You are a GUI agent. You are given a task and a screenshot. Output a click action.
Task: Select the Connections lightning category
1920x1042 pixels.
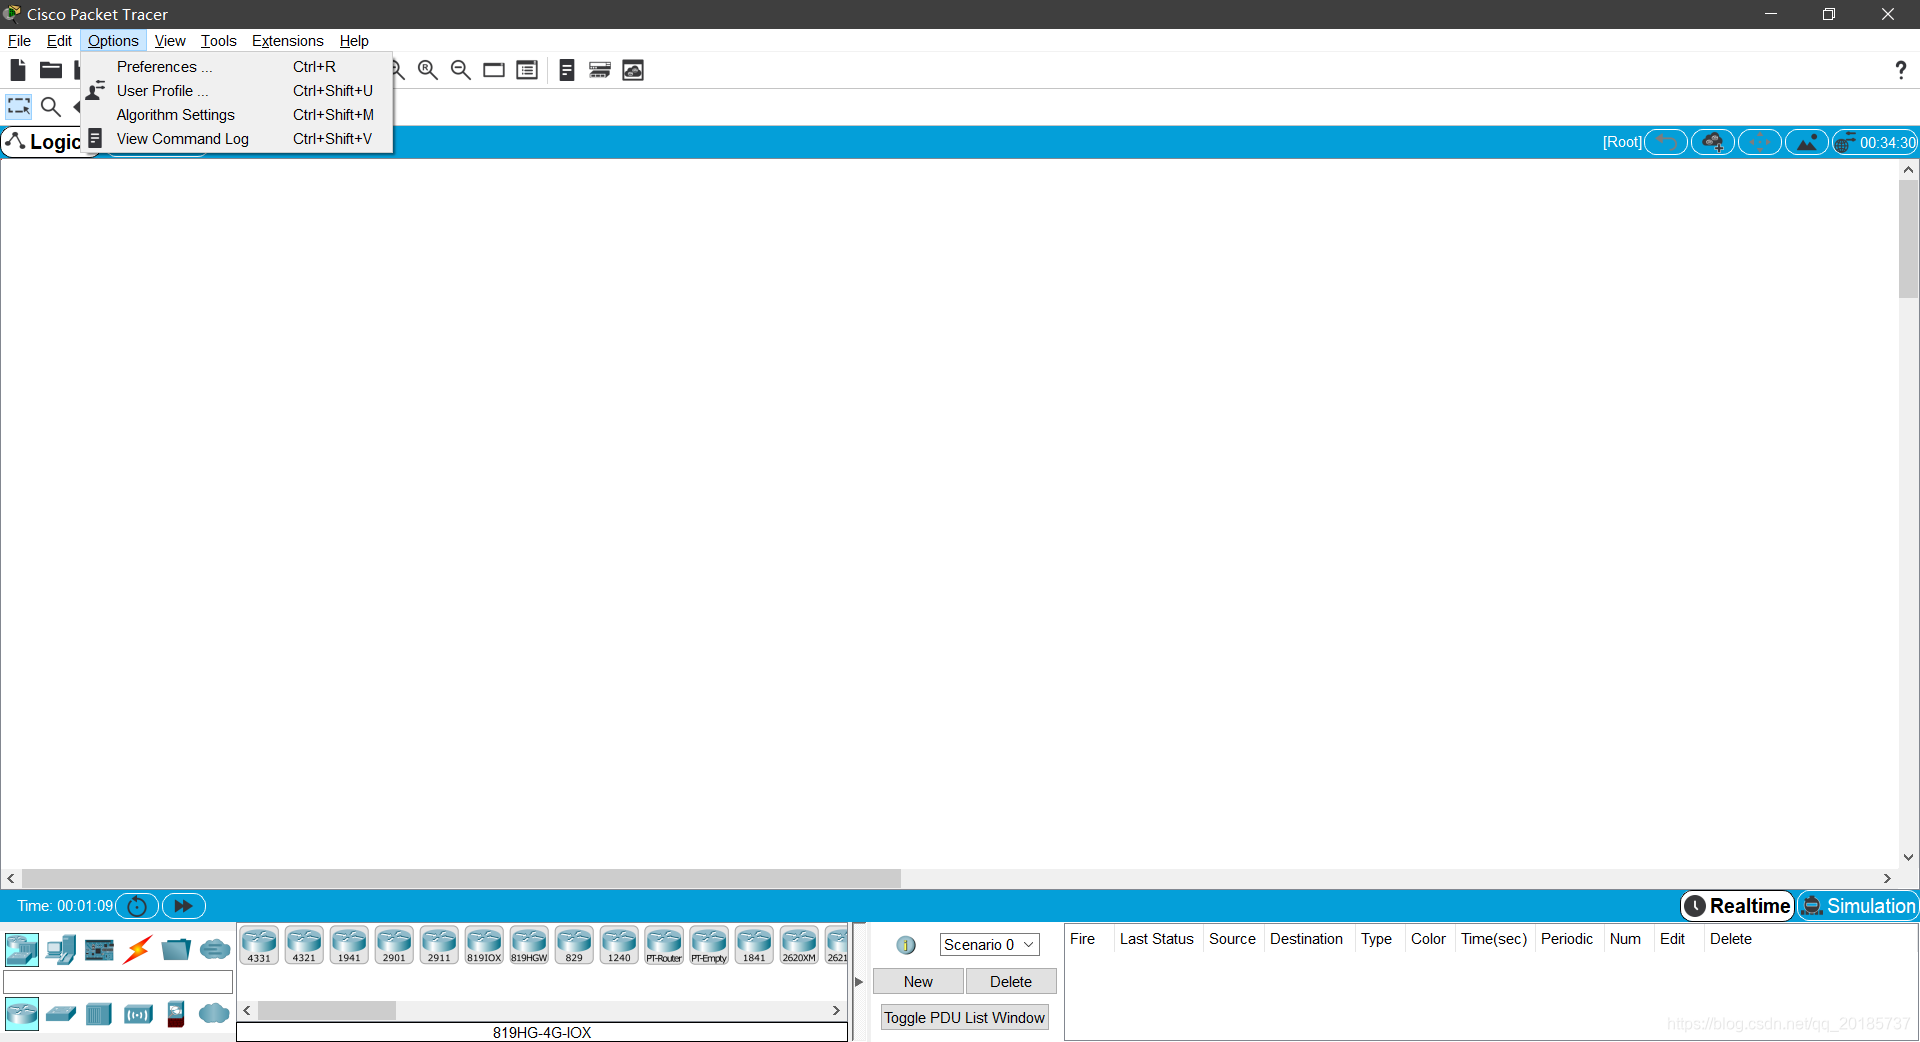138,949
